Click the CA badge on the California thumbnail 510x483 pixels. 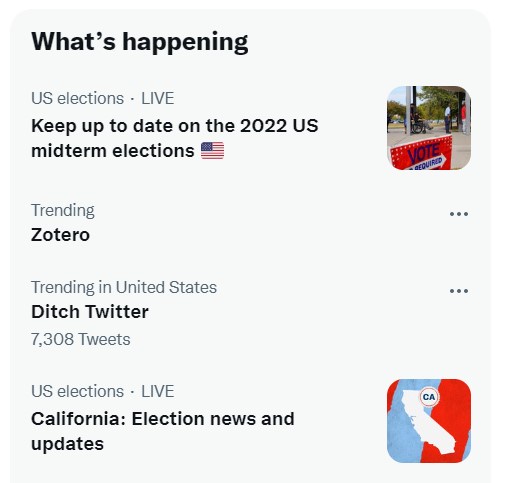(x=429, y=397)
